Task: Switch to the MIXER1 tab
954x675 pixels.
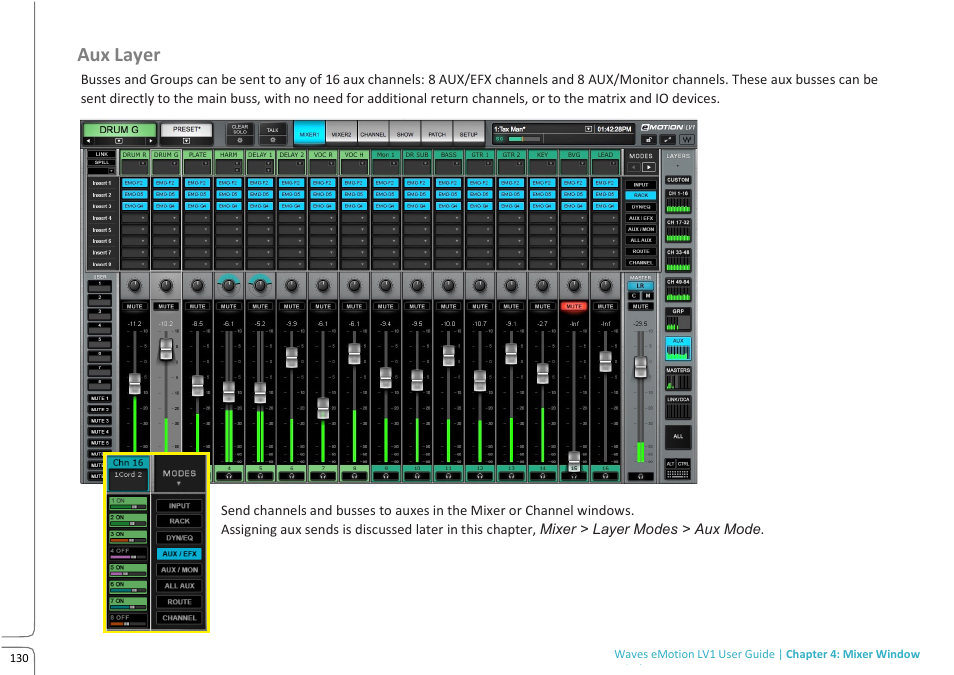Action: coord(309,133)
